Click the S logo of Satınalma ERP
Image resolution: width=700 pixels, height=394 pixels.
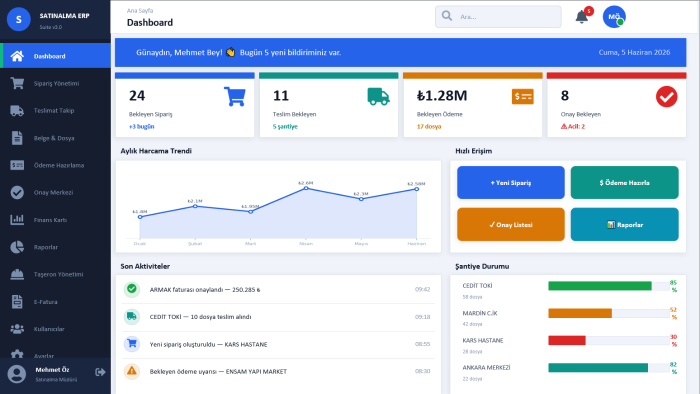(x=19, y=19)
